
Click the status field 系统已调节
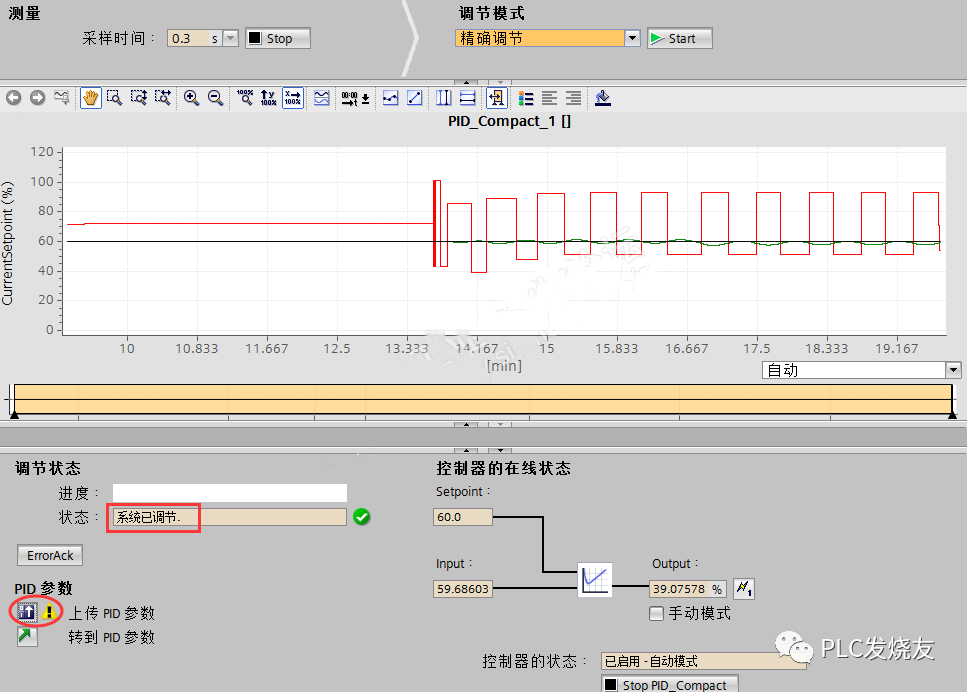(x=229, y=517)
